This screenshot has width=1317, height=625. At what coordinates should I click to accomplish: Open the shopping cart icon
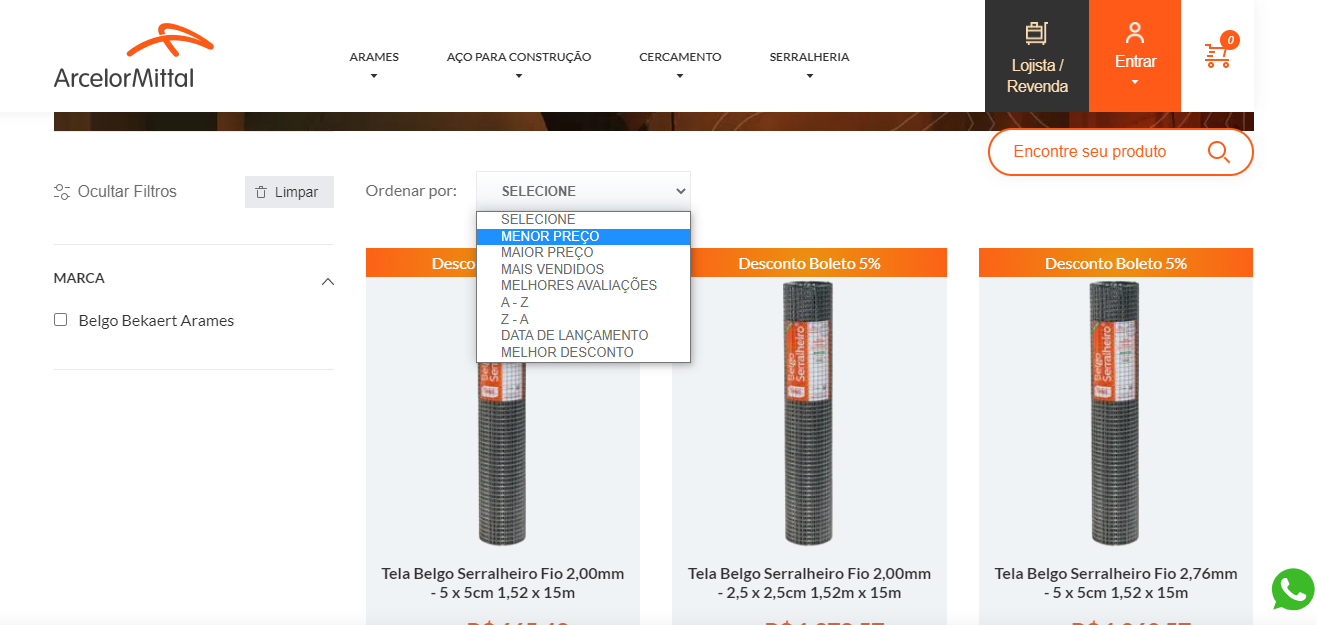coord(1217,55)
